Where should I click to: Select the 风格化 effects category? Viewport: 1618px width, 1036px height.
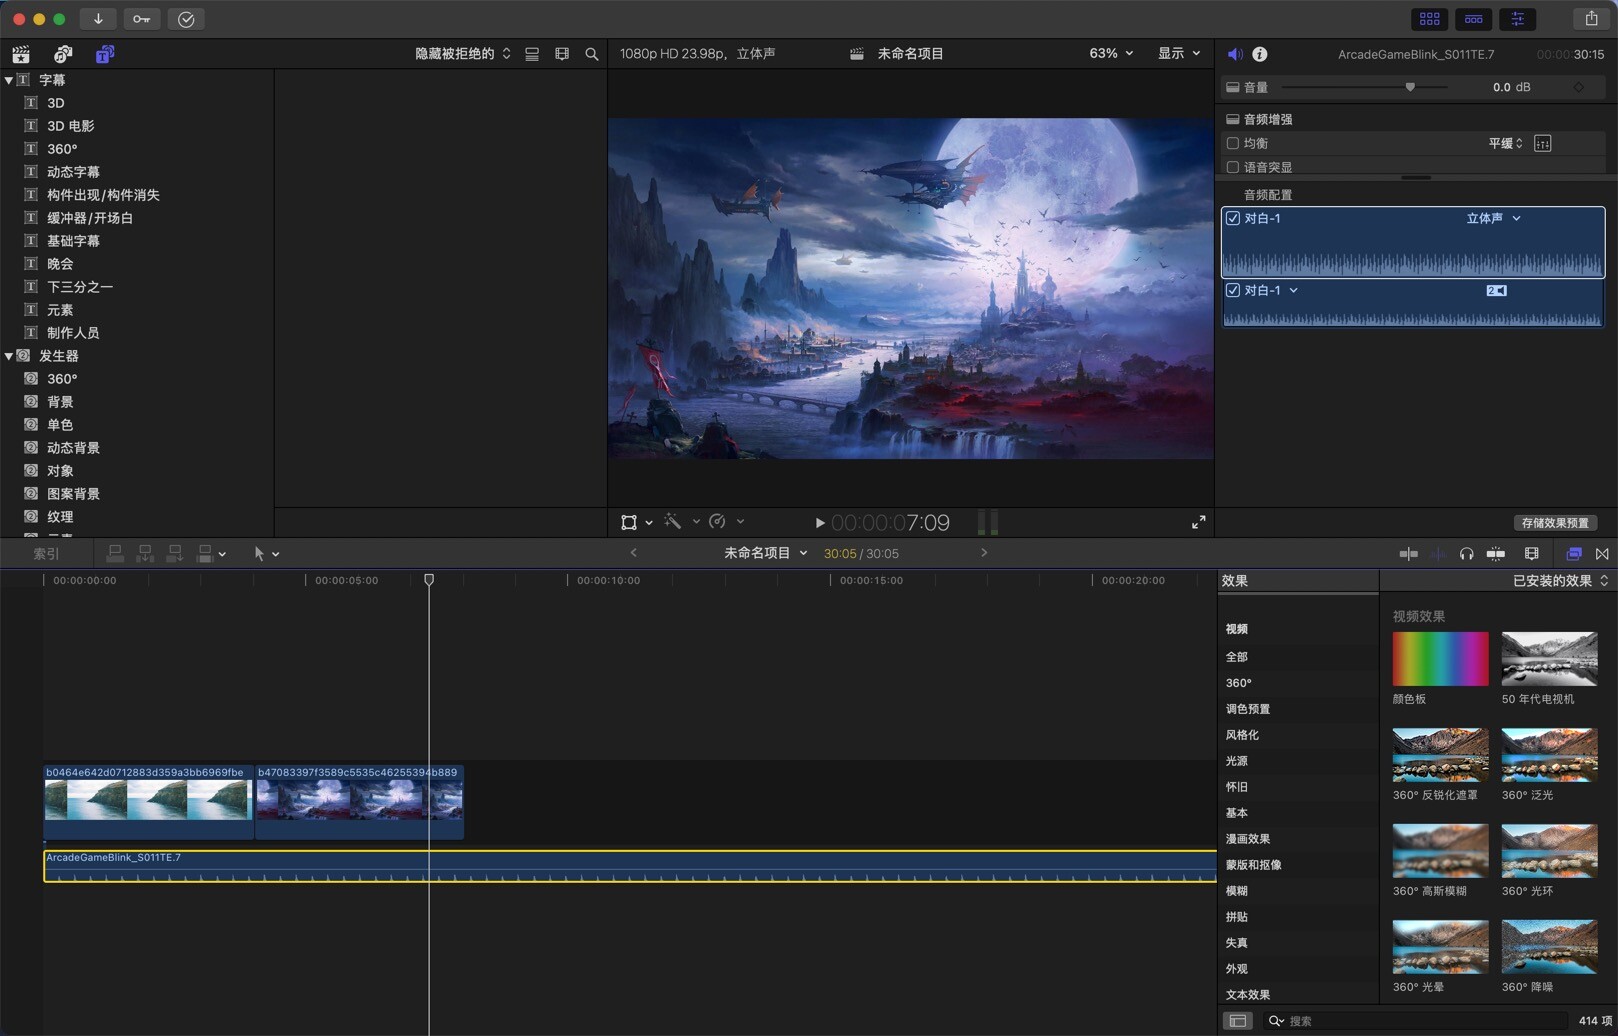tap(1242, 735)
